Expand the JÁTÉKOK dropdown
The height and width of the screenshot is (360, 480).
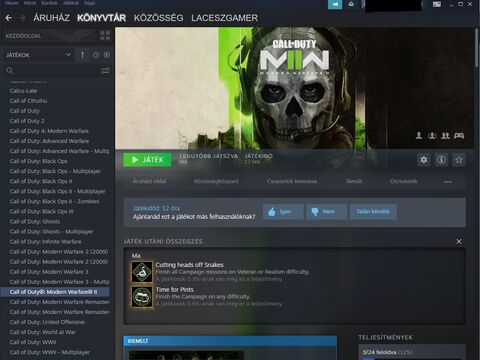pos(39,55)
